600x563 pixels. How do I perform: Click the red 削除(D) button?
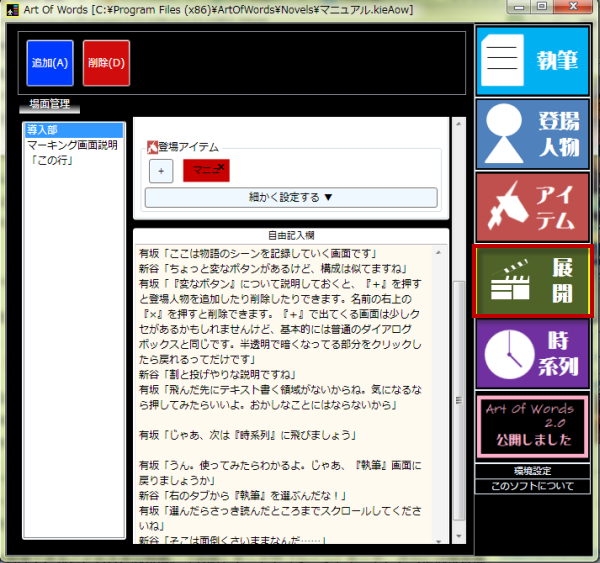(x=106, y=64)
